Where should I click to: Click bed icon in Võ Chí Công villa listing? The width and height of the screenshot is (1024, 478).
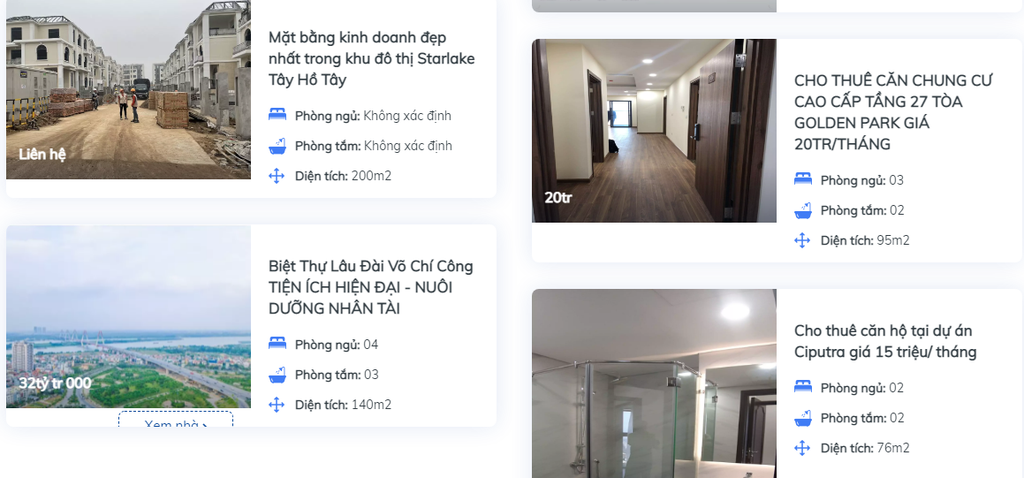[x=277, y=343]
